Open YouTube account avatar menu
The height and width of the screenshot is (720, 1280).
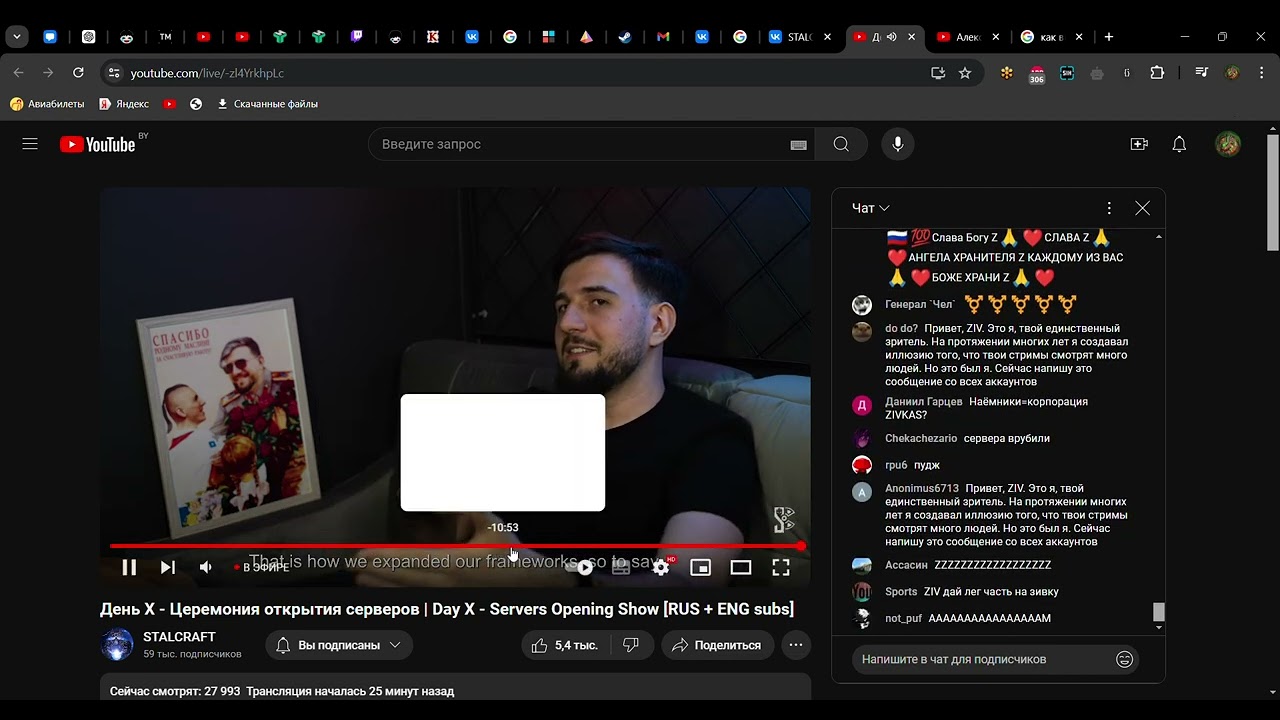coord(1228,144)
